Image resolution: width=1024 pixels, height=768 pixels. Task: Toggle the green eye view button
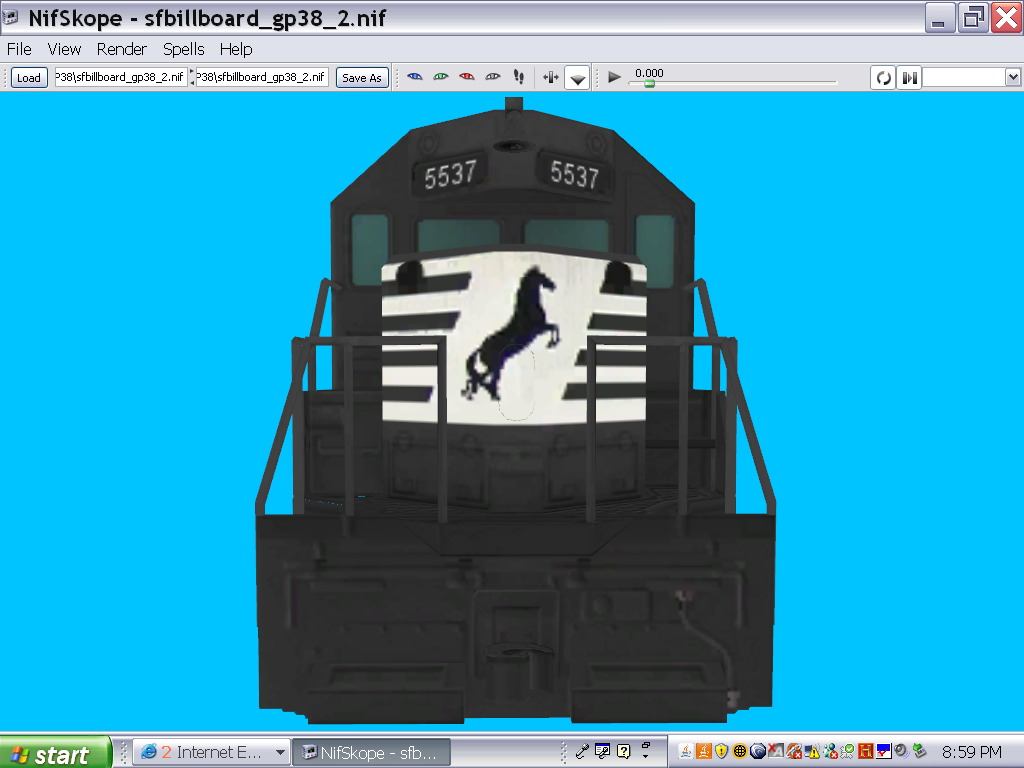coord(441,77)
